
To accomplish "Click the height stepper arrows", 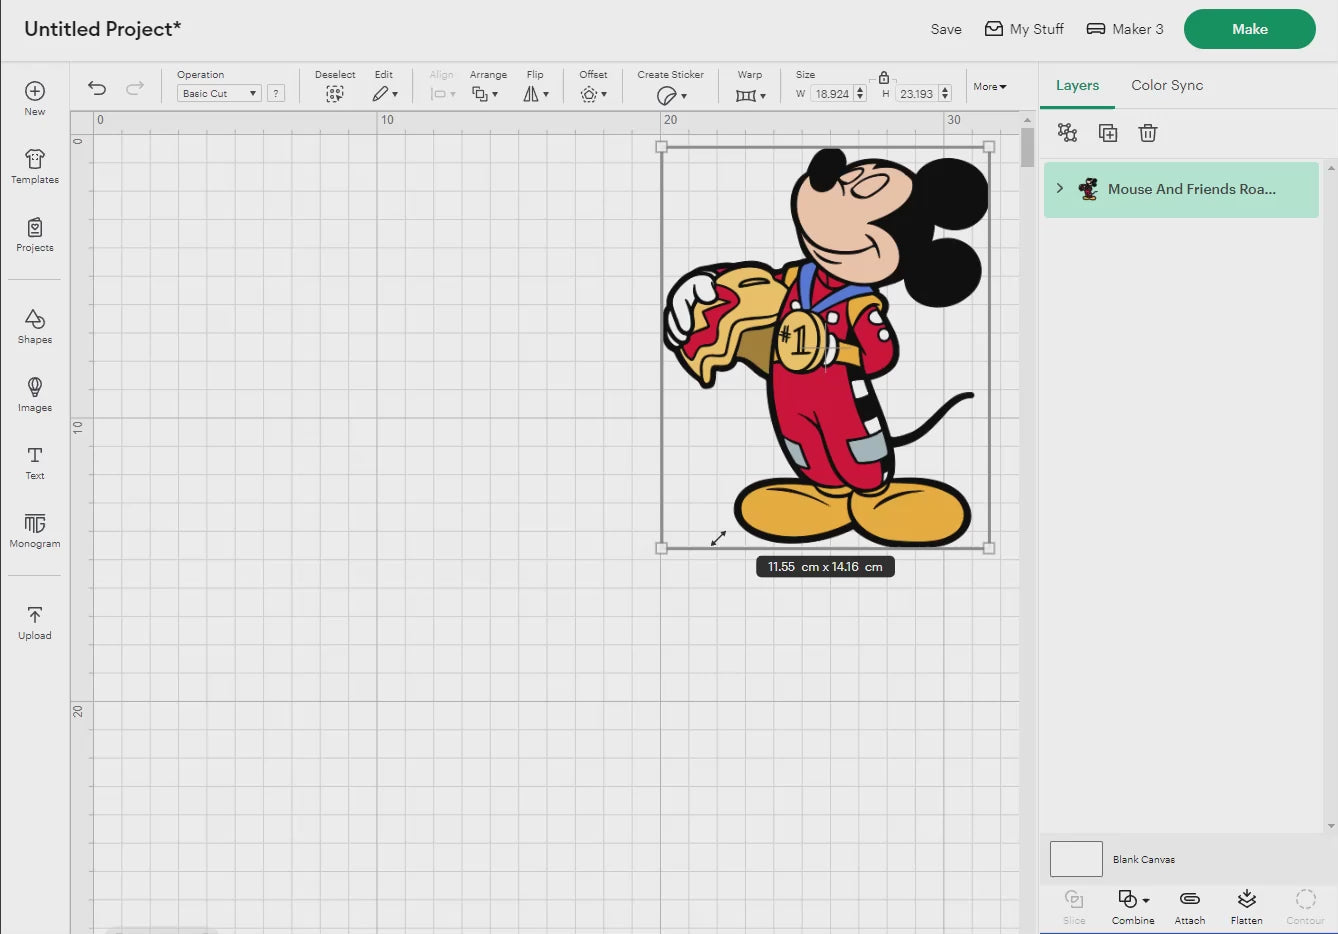I will click(x=945, y=94).
